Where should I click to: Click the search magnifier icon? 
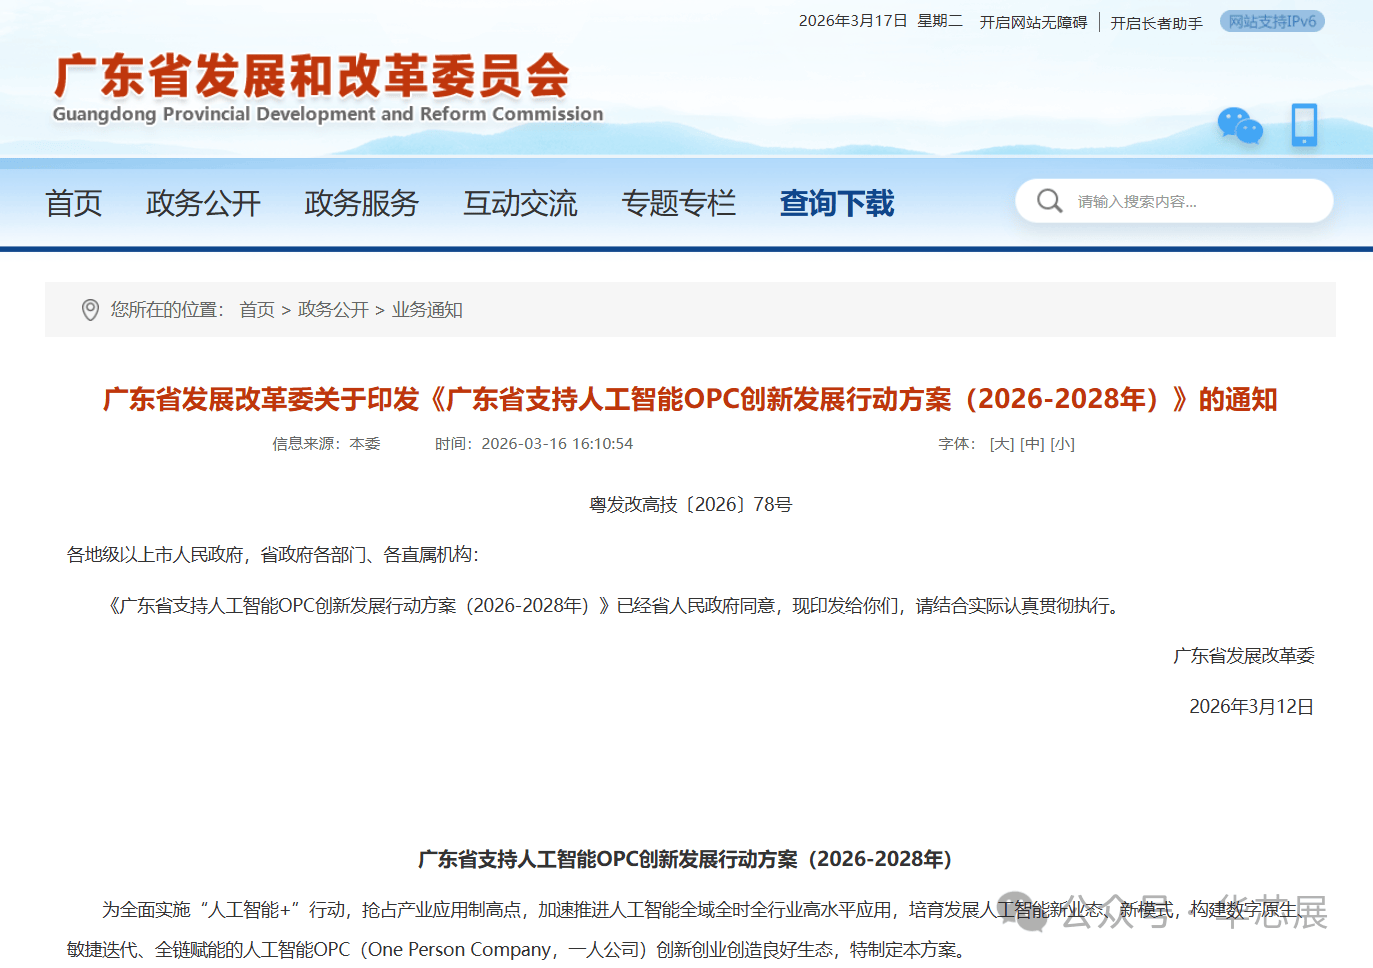[x=1049, y=201]
